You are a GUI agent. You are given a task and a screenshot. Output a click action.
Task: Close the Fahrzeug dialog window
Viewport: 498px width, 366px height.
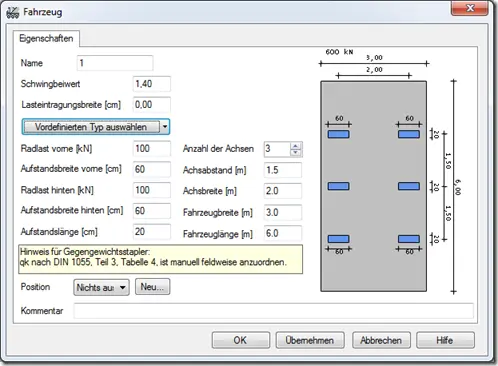coord(470,8)
